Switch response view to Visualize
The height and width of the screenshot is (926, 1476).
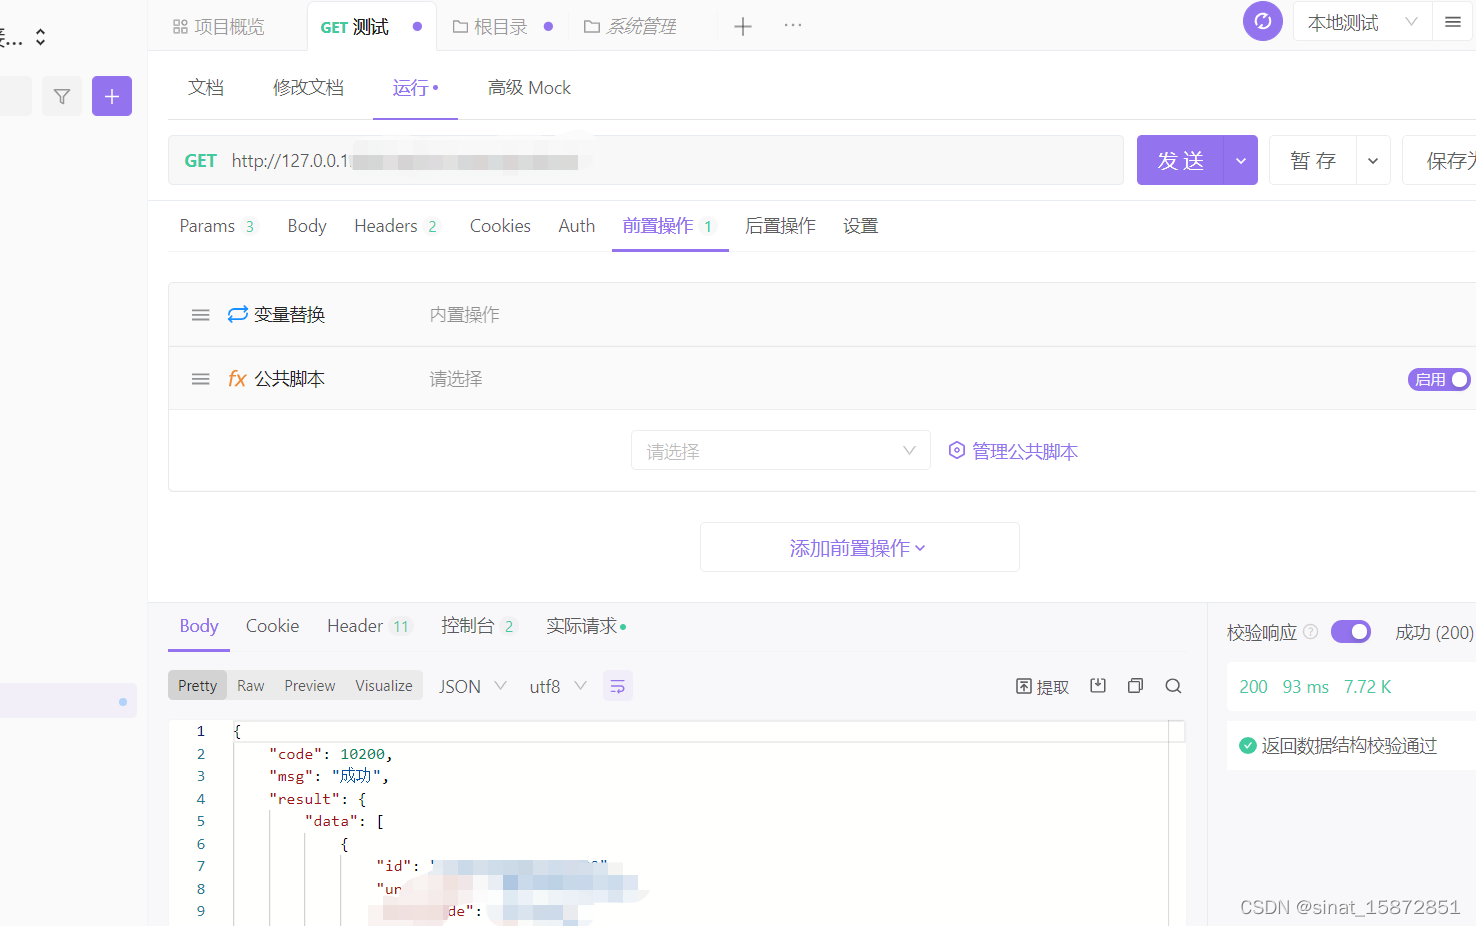[384, 686]
